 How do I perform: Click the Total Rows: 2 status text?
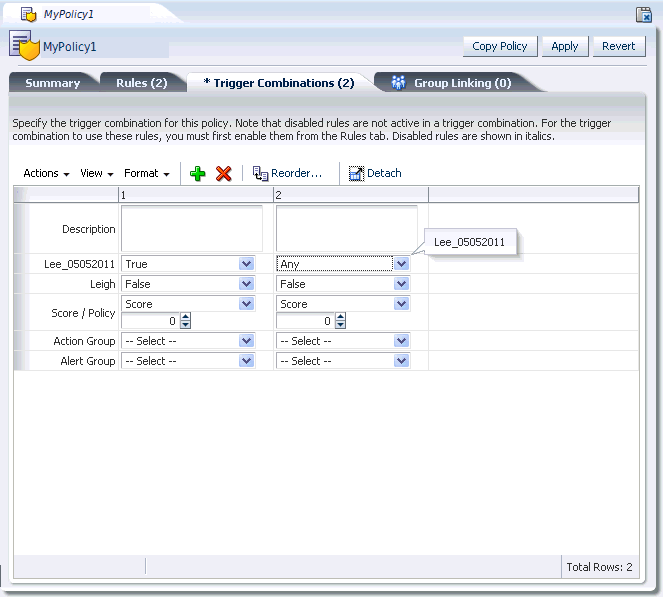(x=599, y=567)
